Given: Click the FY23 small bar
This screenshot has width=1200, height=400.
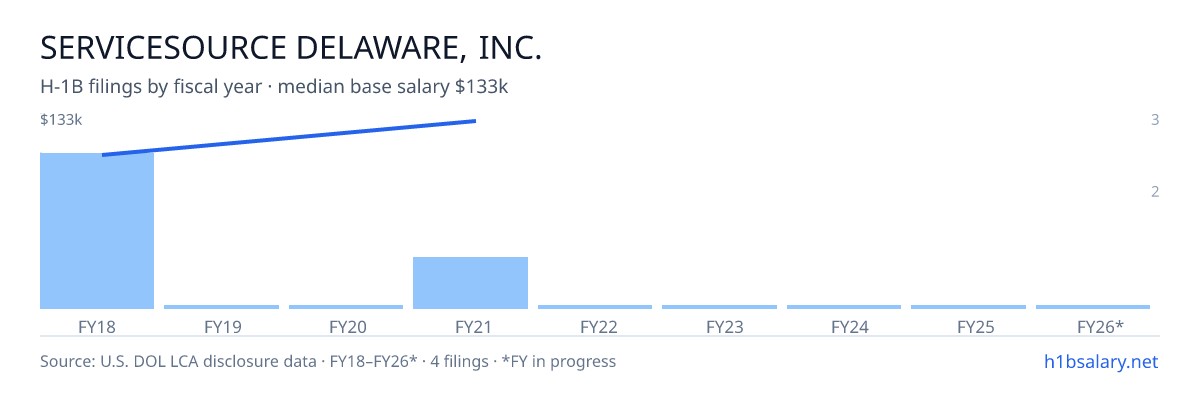Looking at the screenshot, I should 719,307.
